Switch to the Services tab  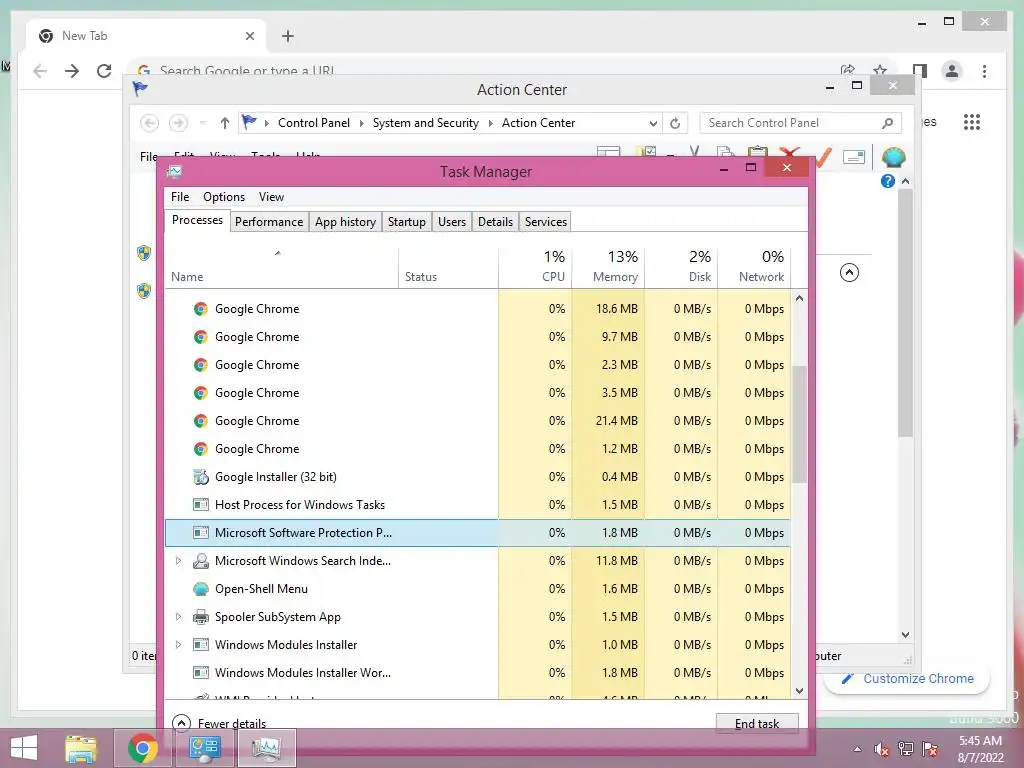click(x=545, y=221)
